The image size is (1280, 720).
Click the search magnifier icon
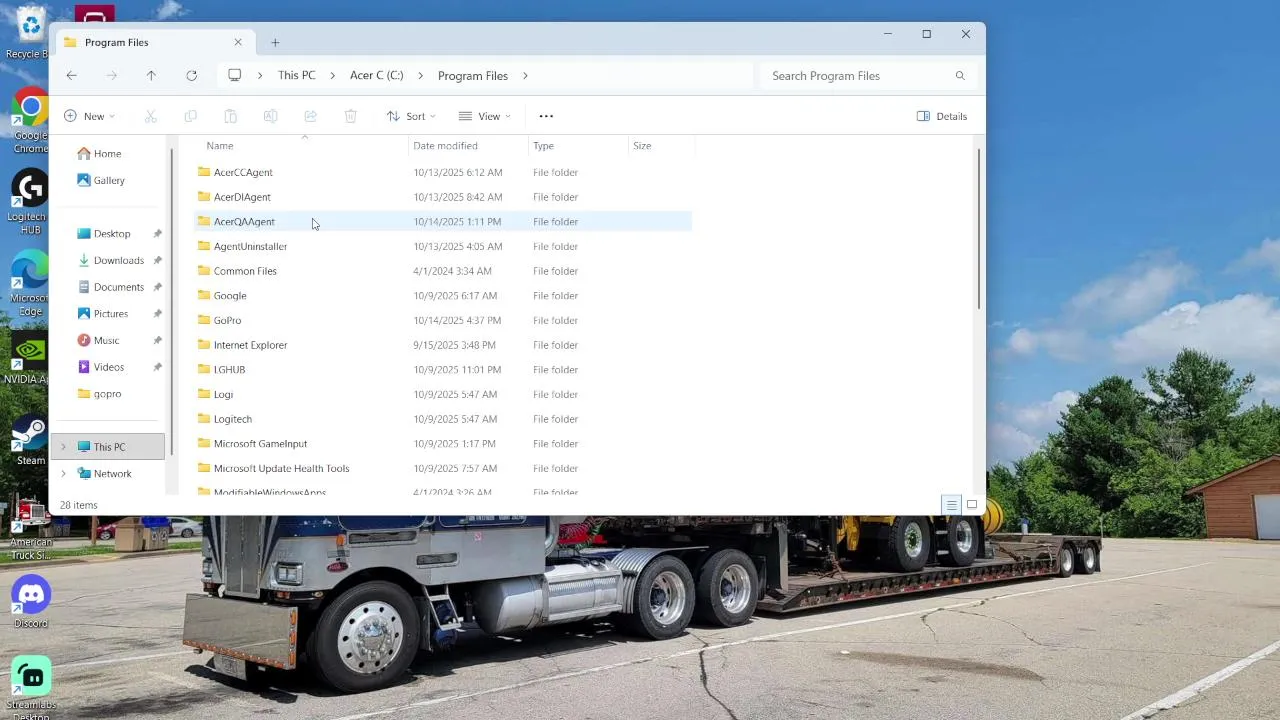[960, 76]
